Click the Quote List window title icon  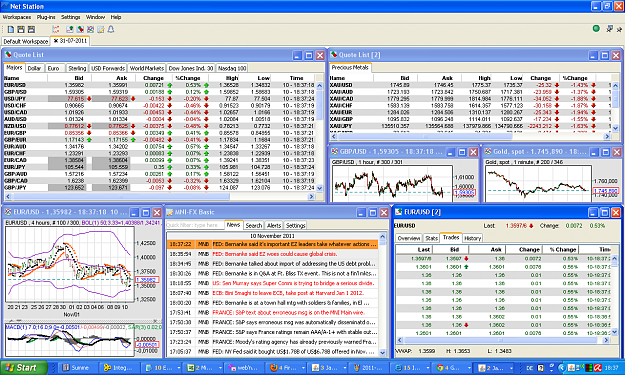[x=8, y=55]
